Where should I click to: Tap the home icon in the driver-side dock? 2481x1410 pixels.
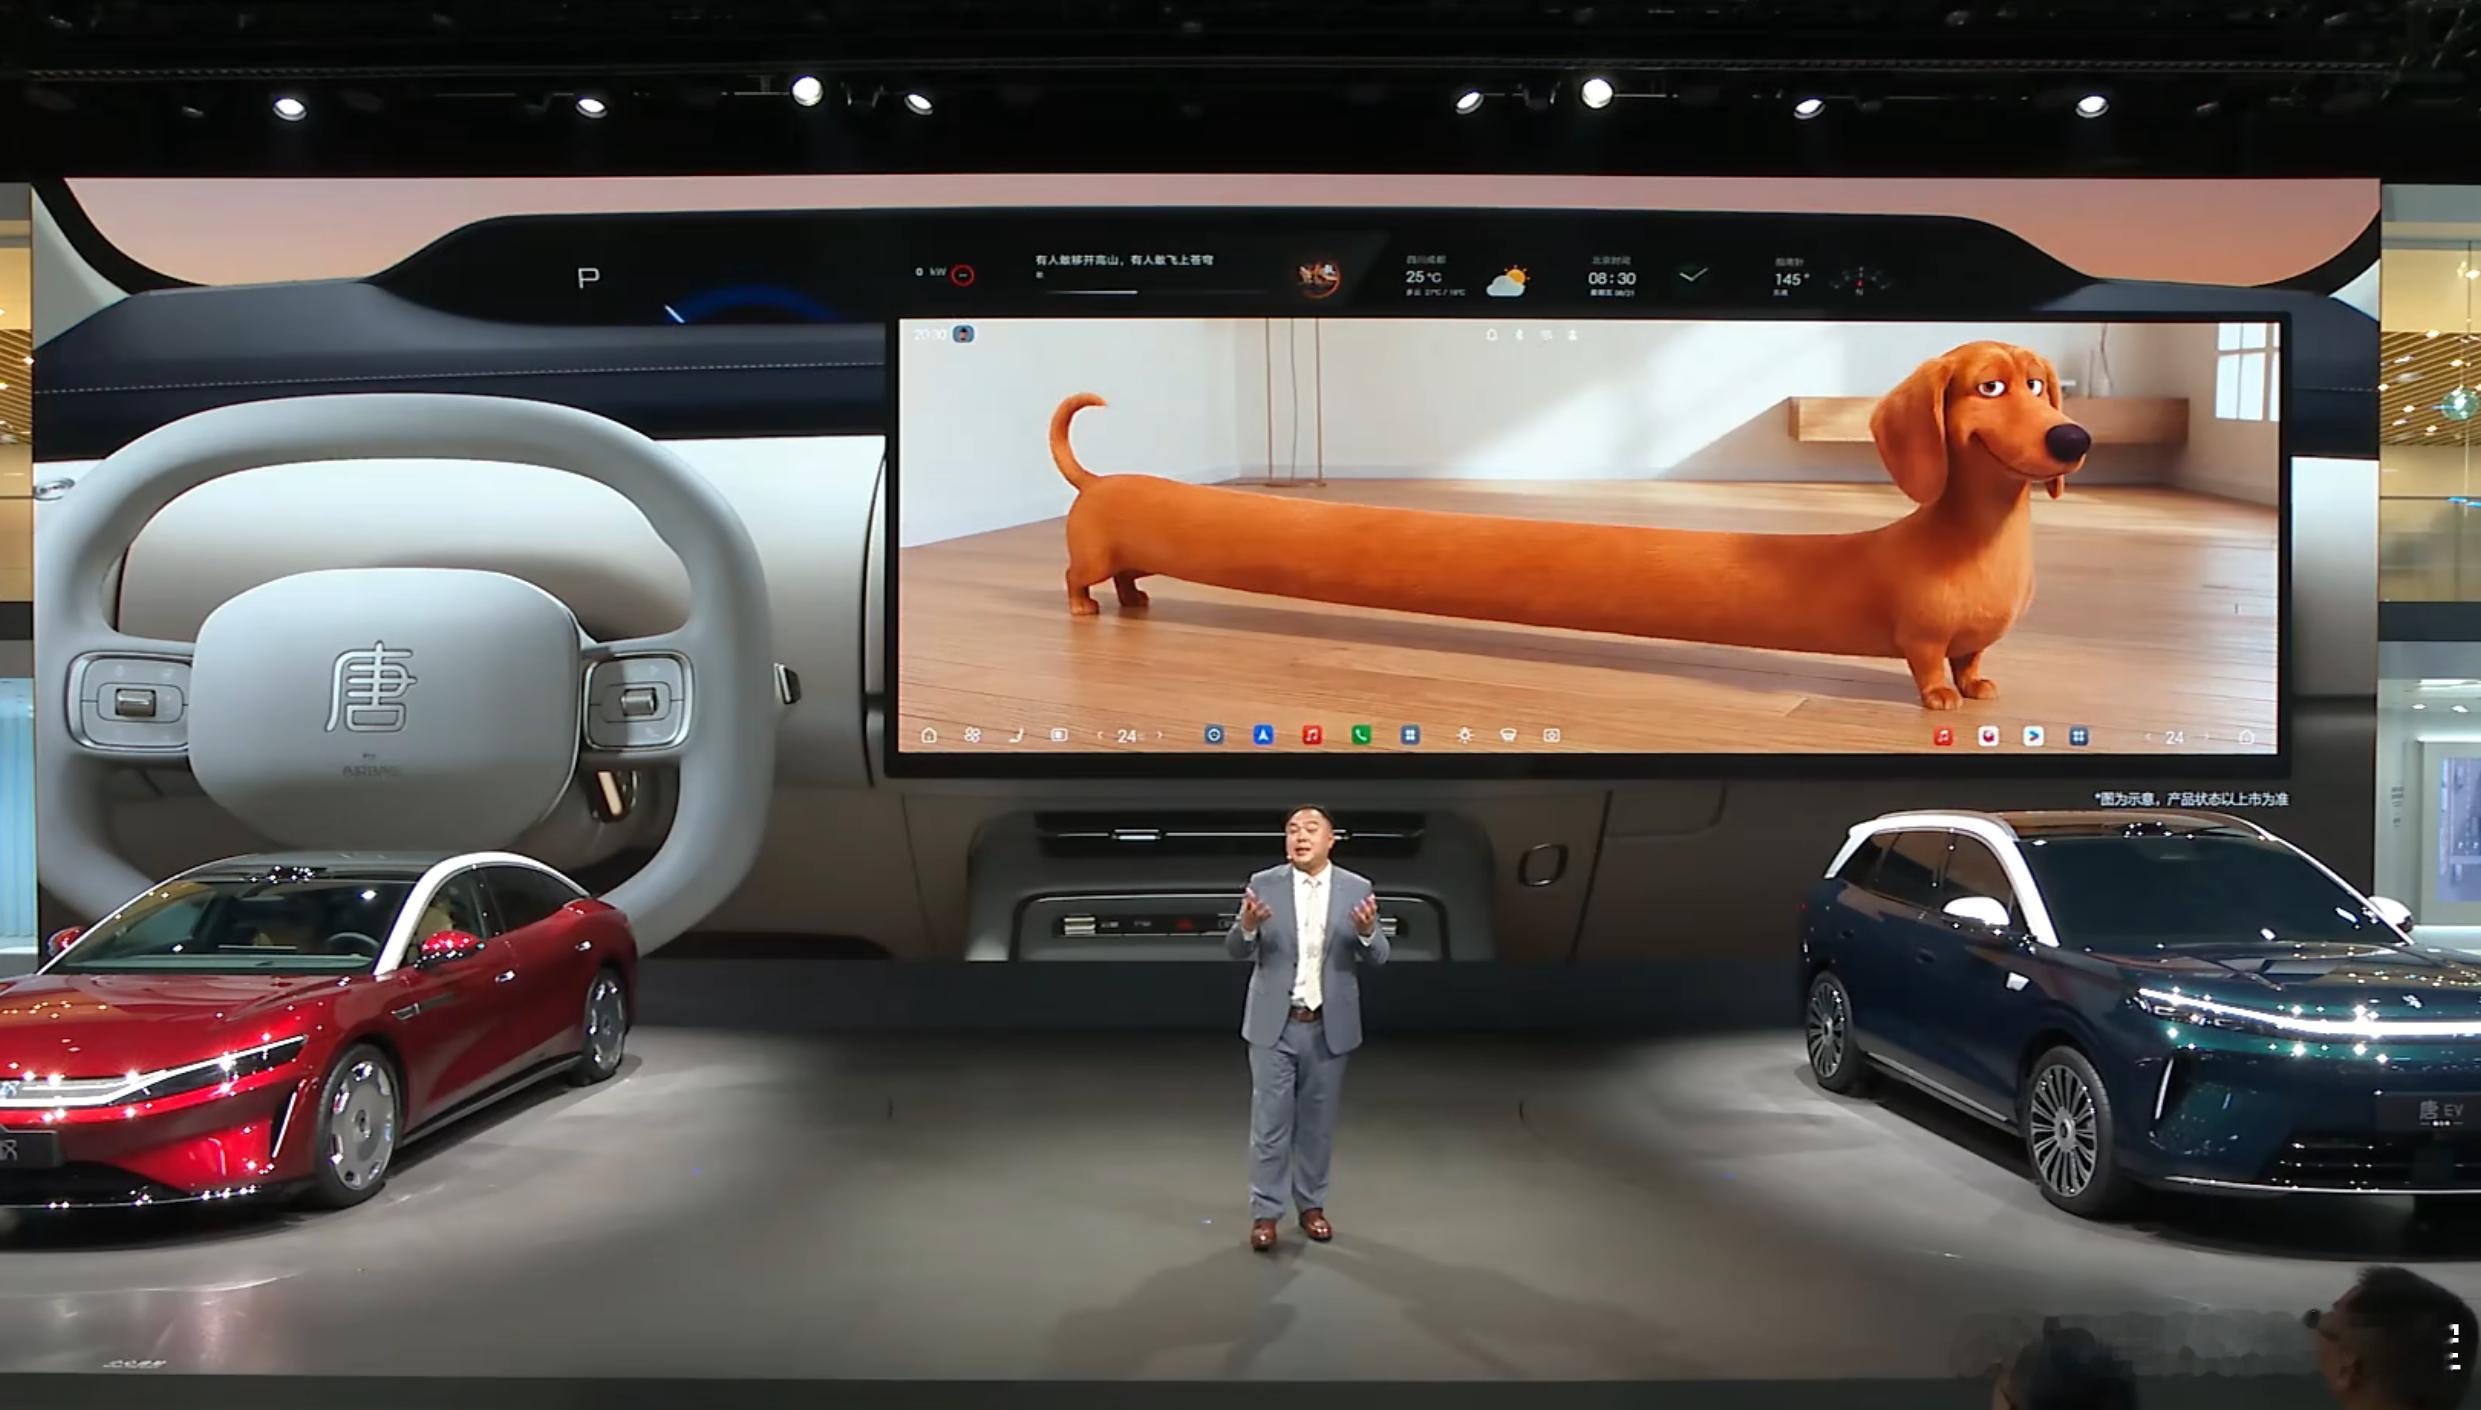tap(929, 735)
